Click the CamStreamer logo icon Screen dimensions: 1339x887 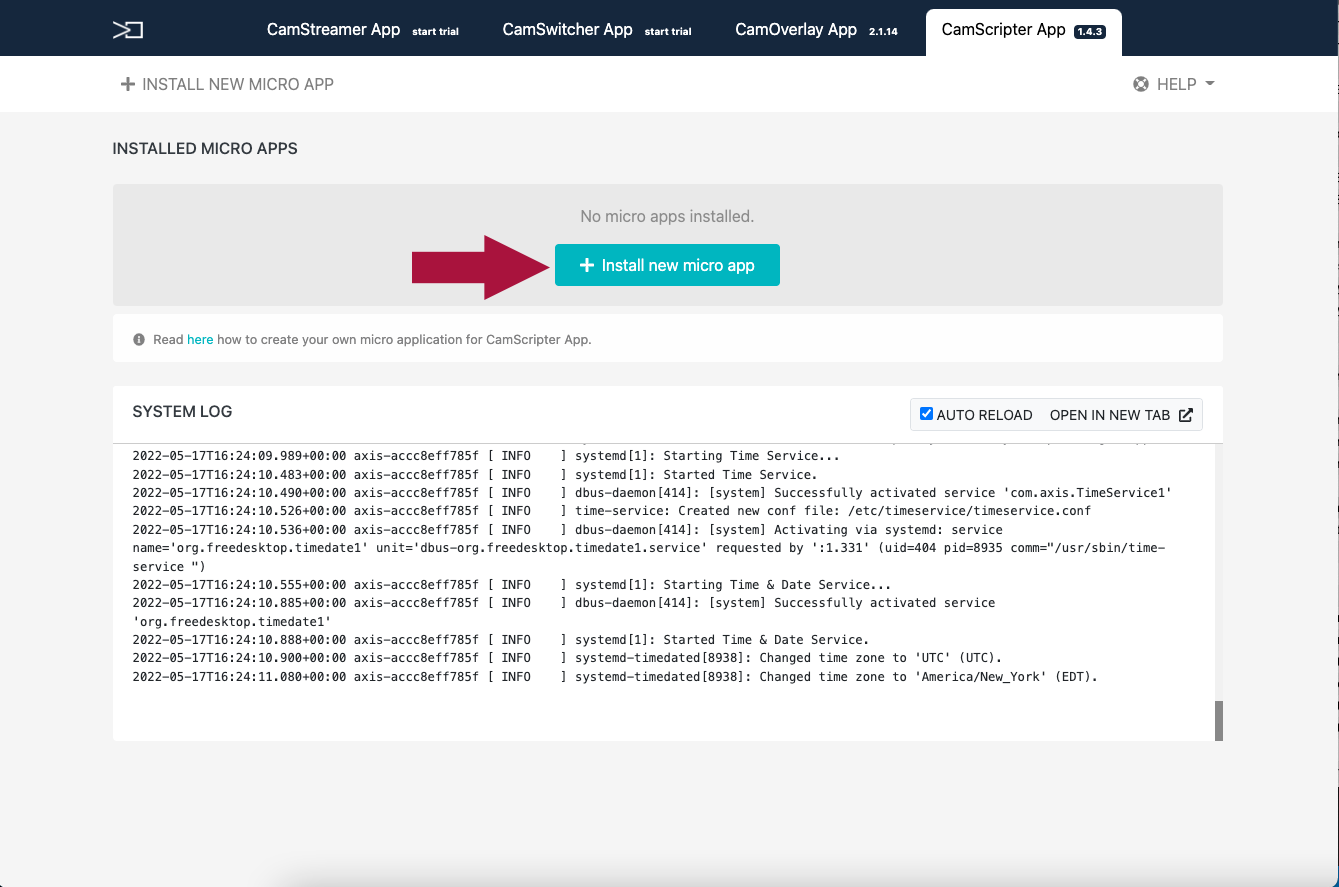128,30
